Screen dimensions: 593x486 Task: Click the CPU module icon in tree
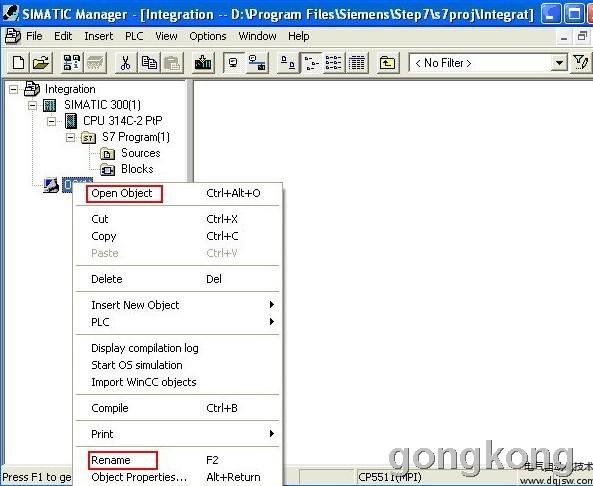click(x=71, y=121)
